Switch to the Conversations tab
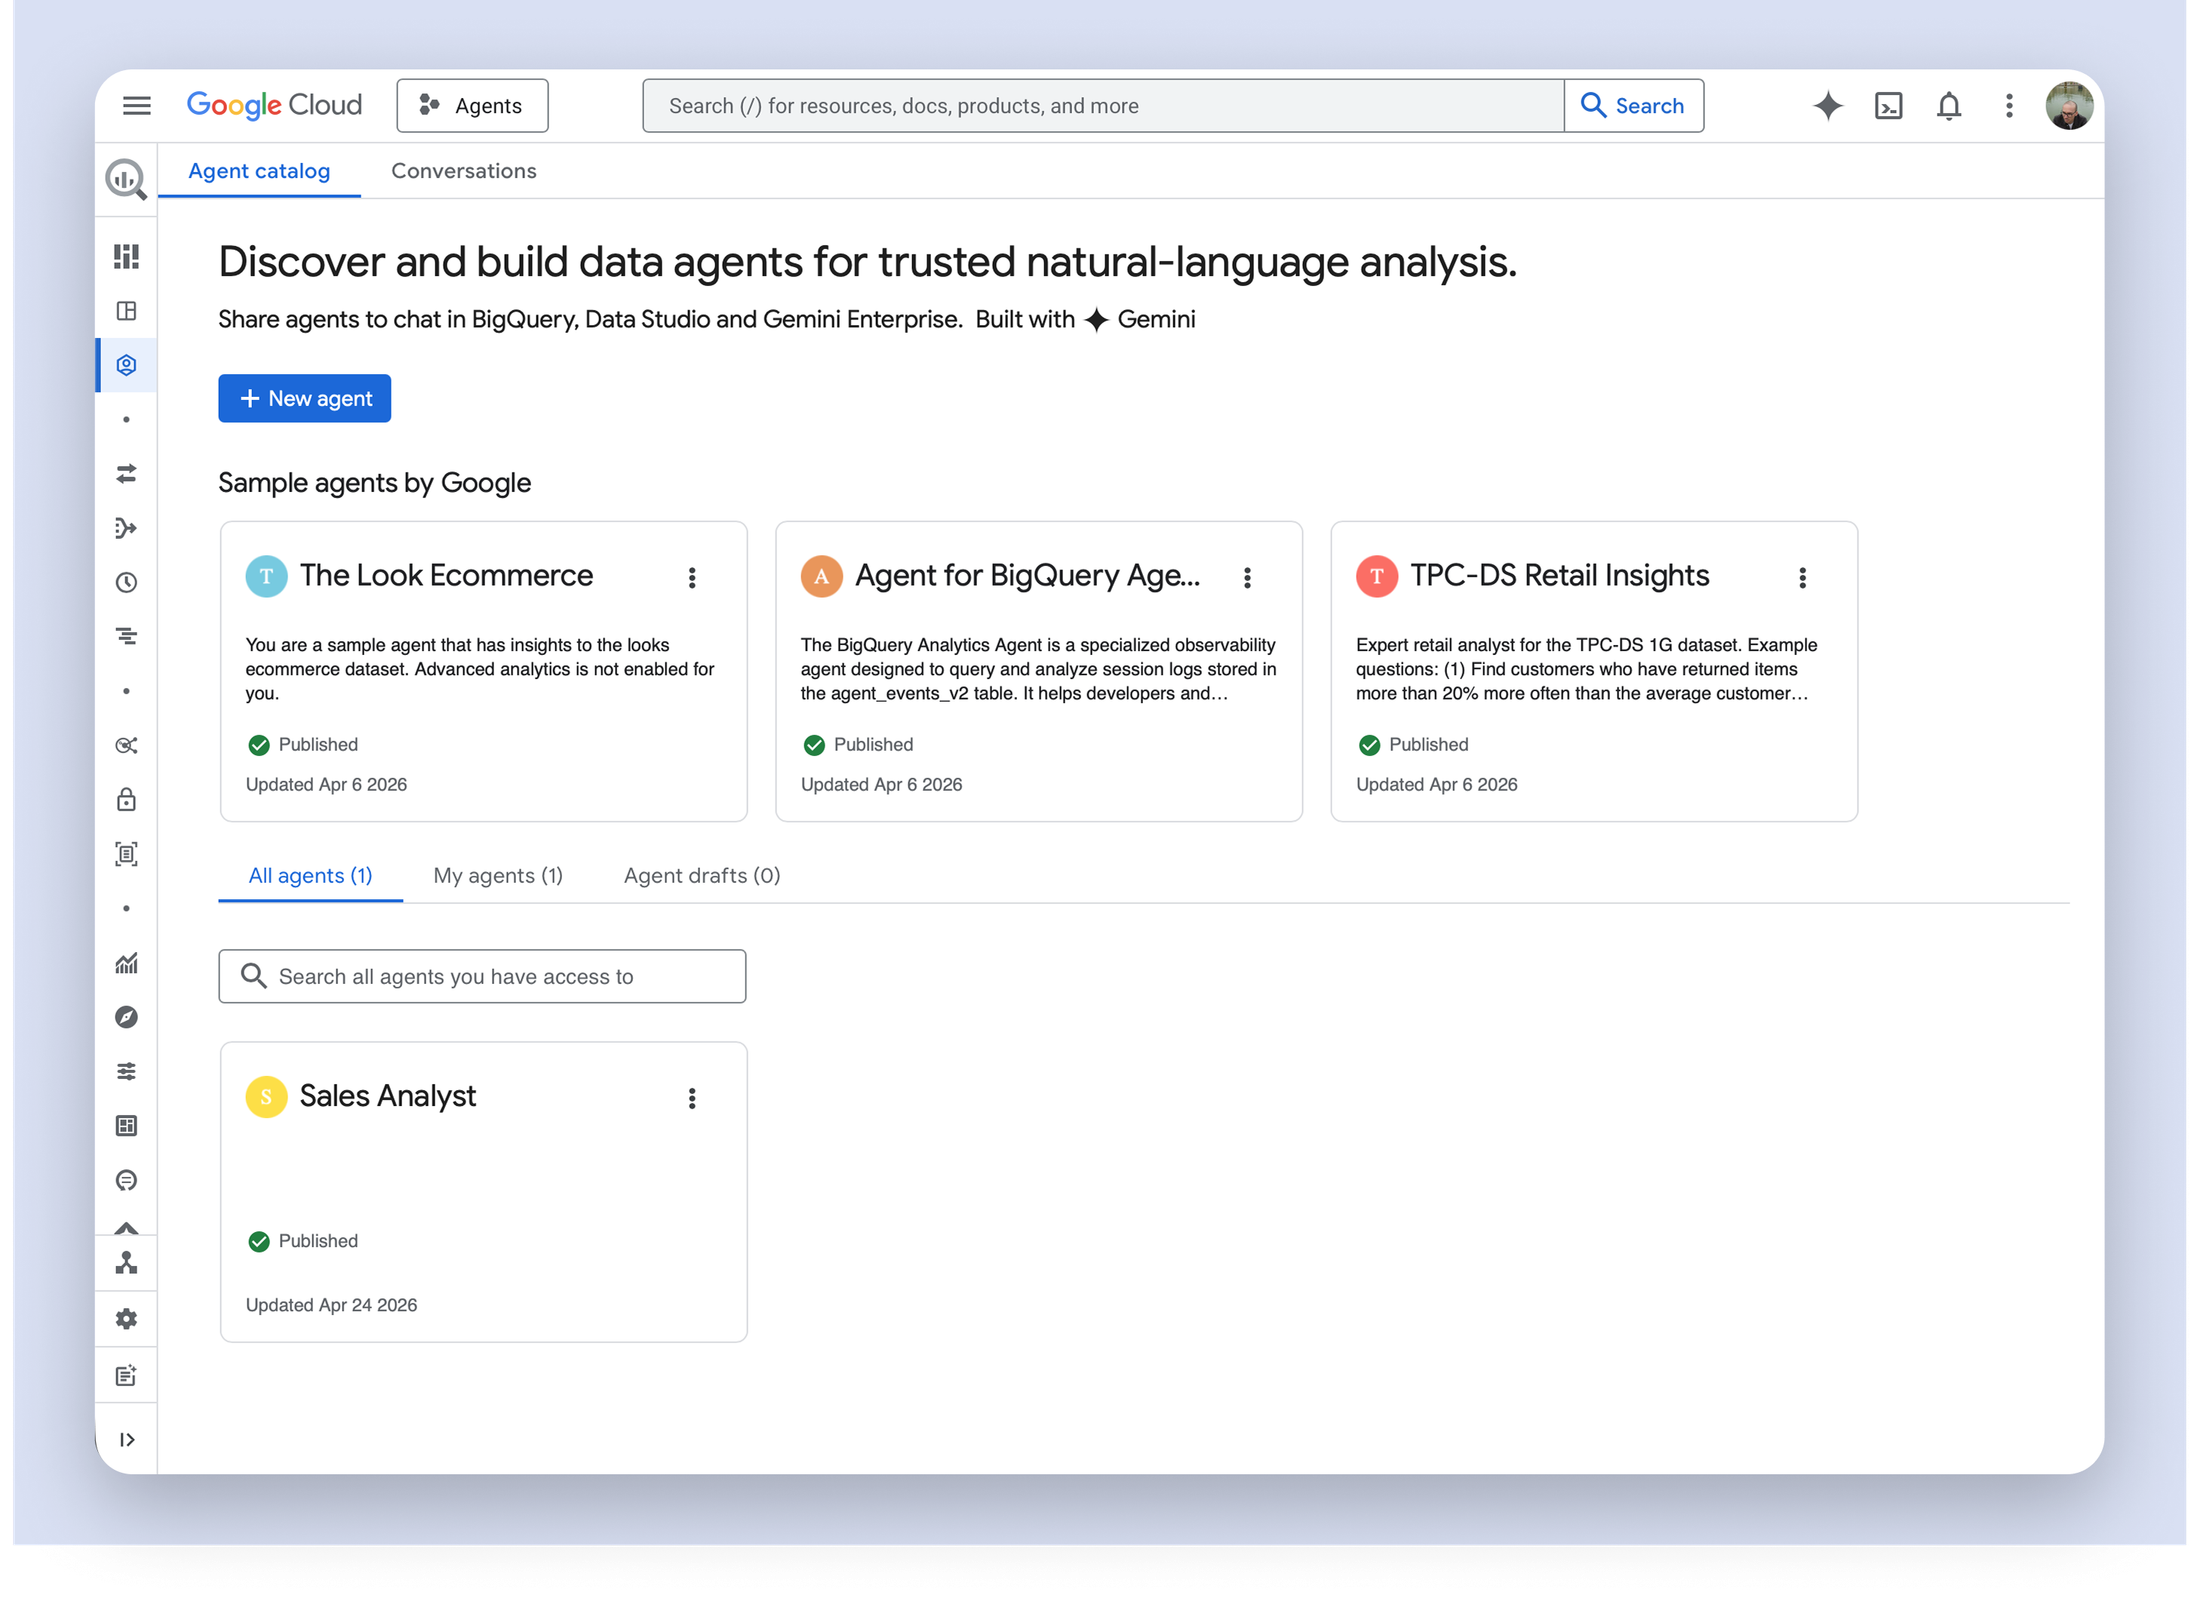The width and height of the screenshot is (2200, 1601). coord(464,171)
